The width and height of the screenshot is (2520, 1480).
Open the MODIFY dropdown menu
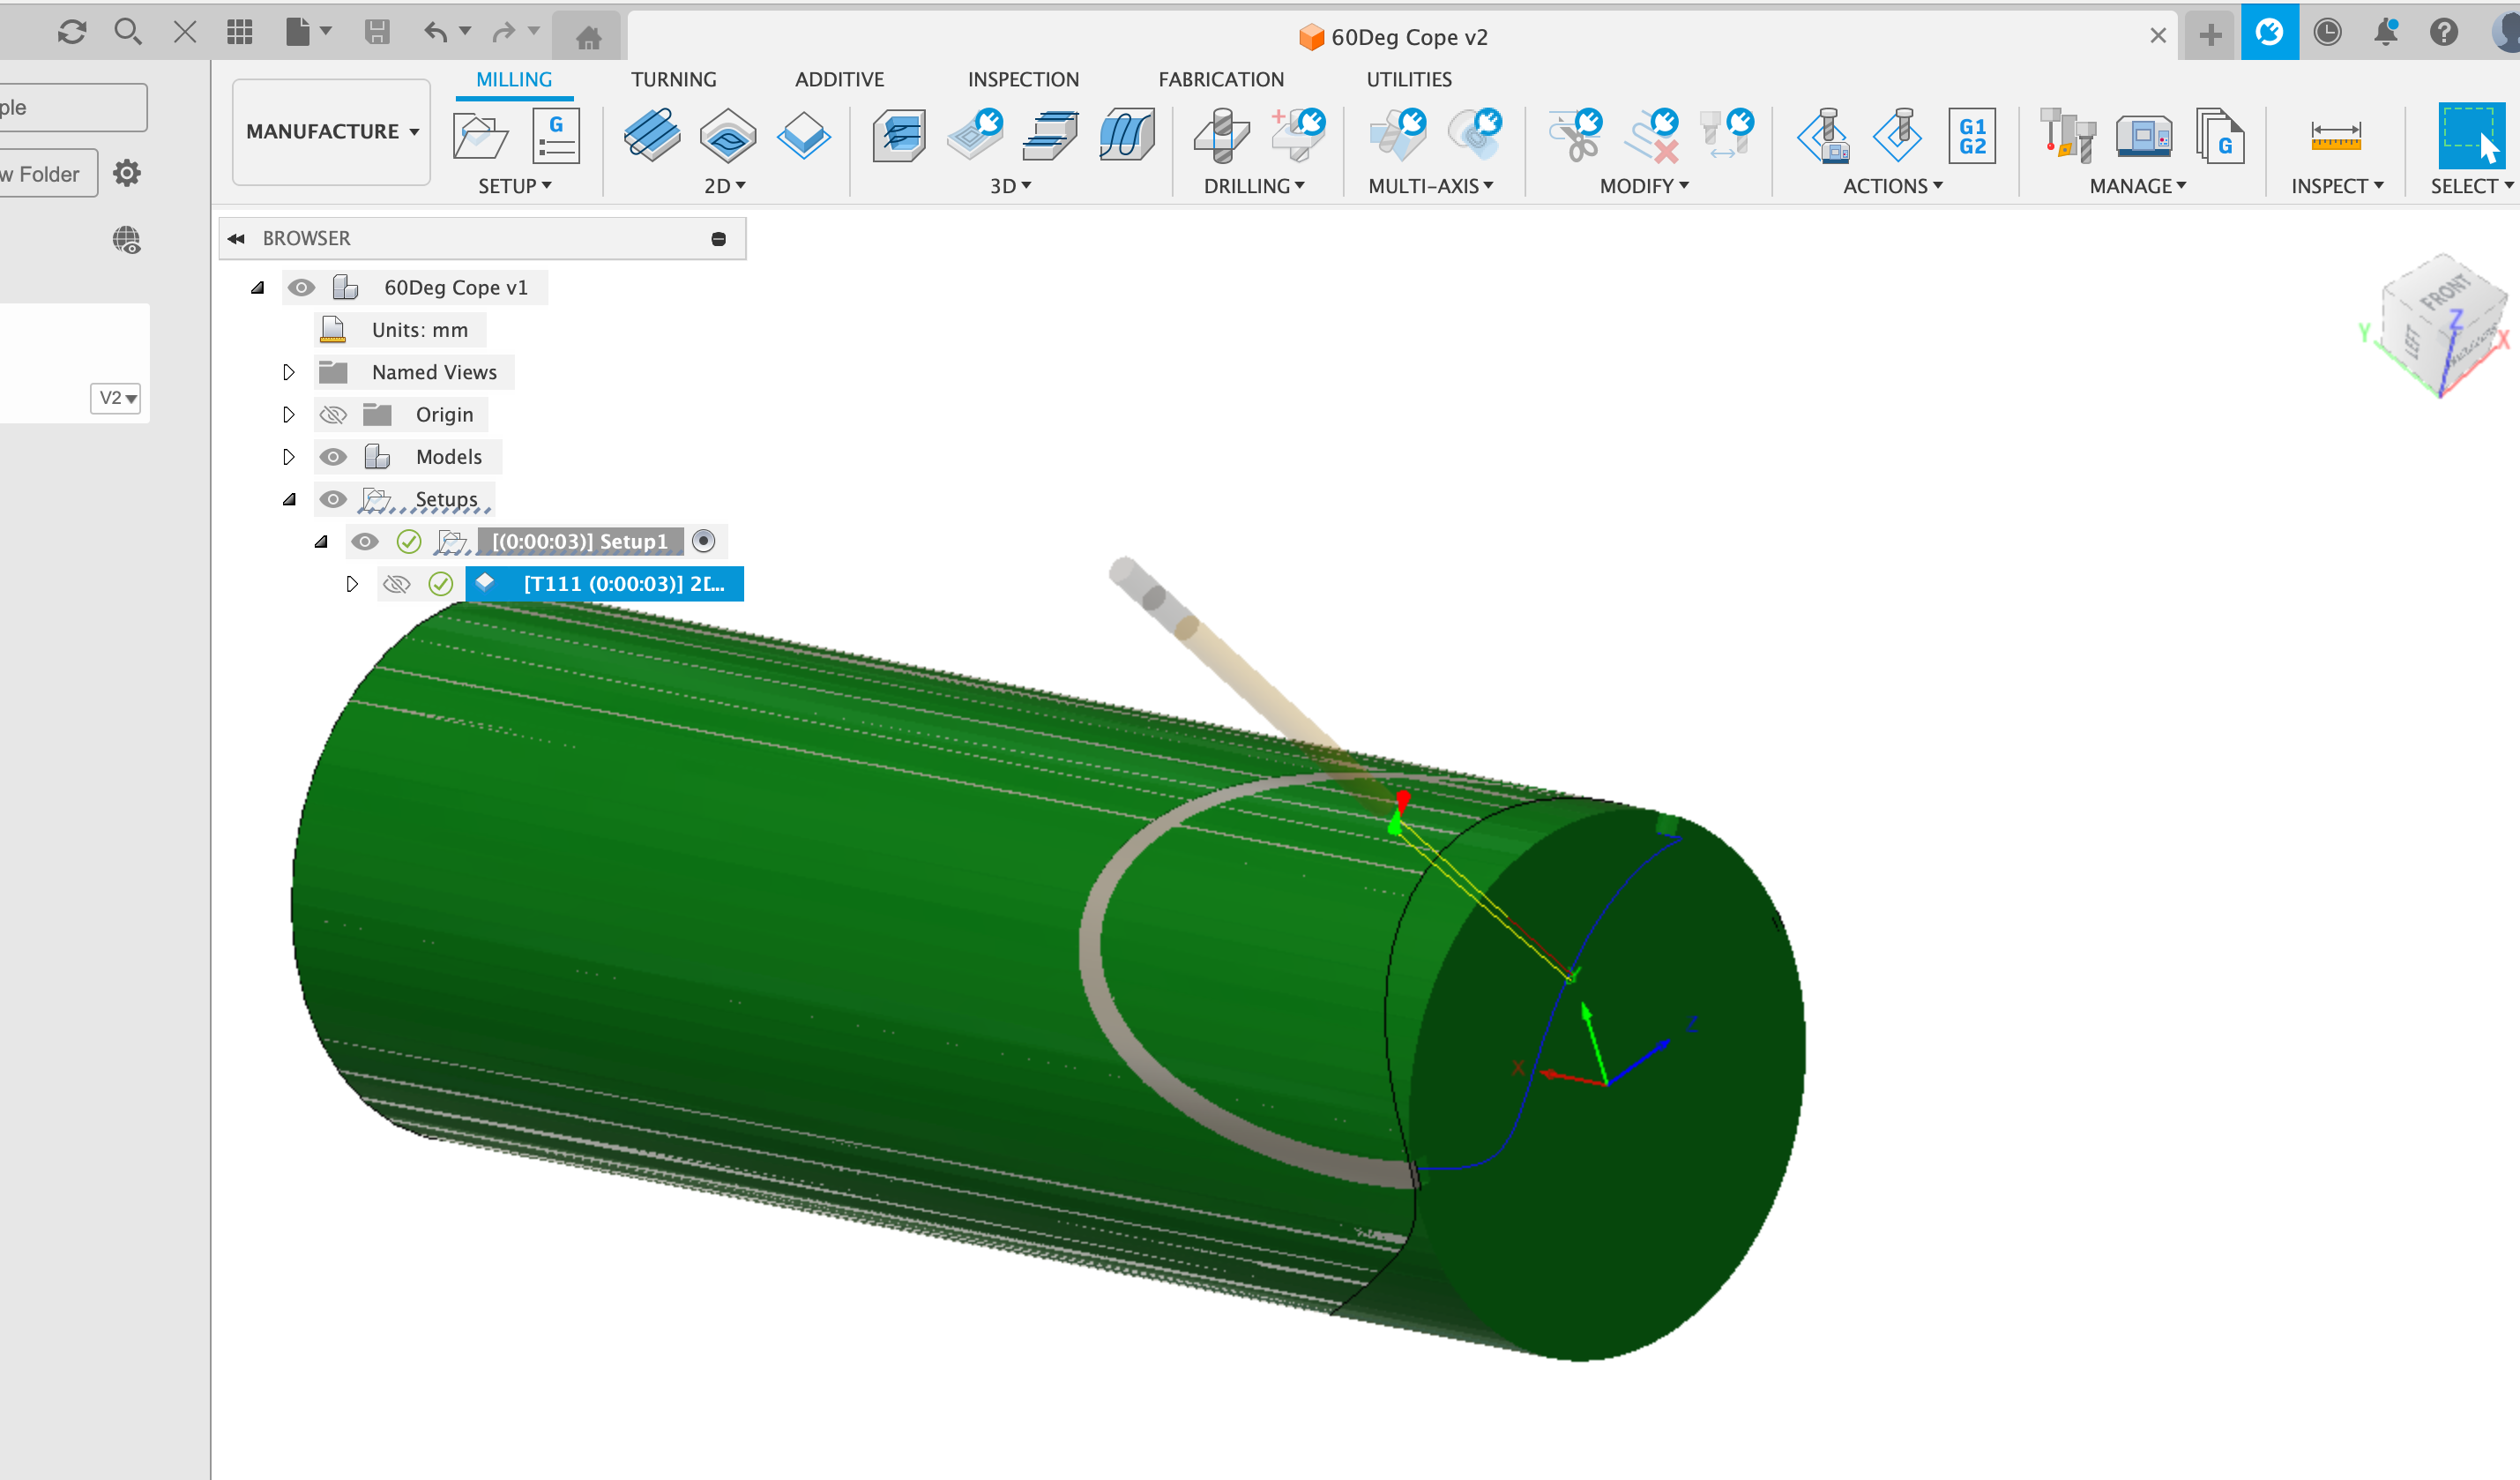(1644, 186)
